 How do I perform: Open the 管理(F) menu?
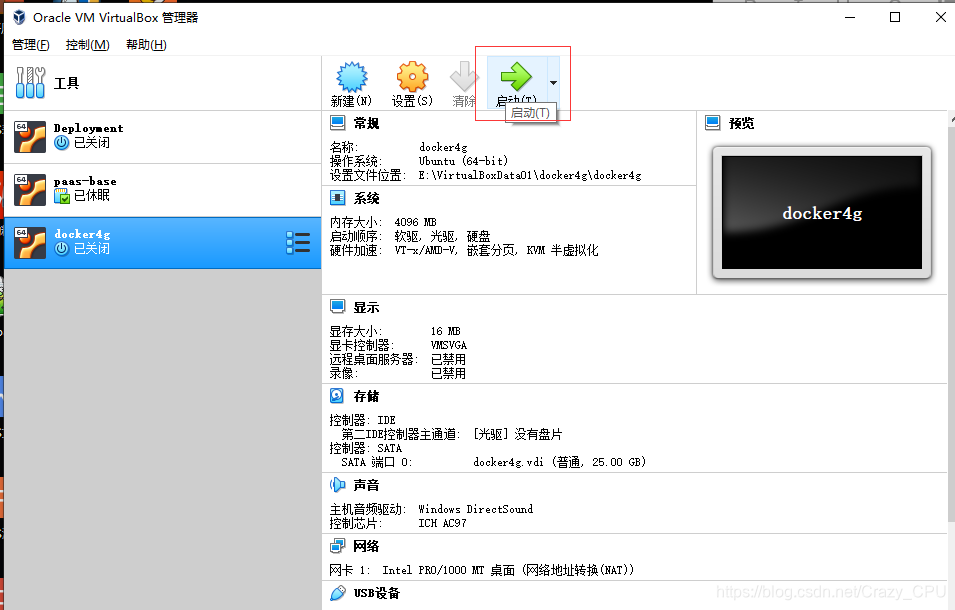coord(30,44)
